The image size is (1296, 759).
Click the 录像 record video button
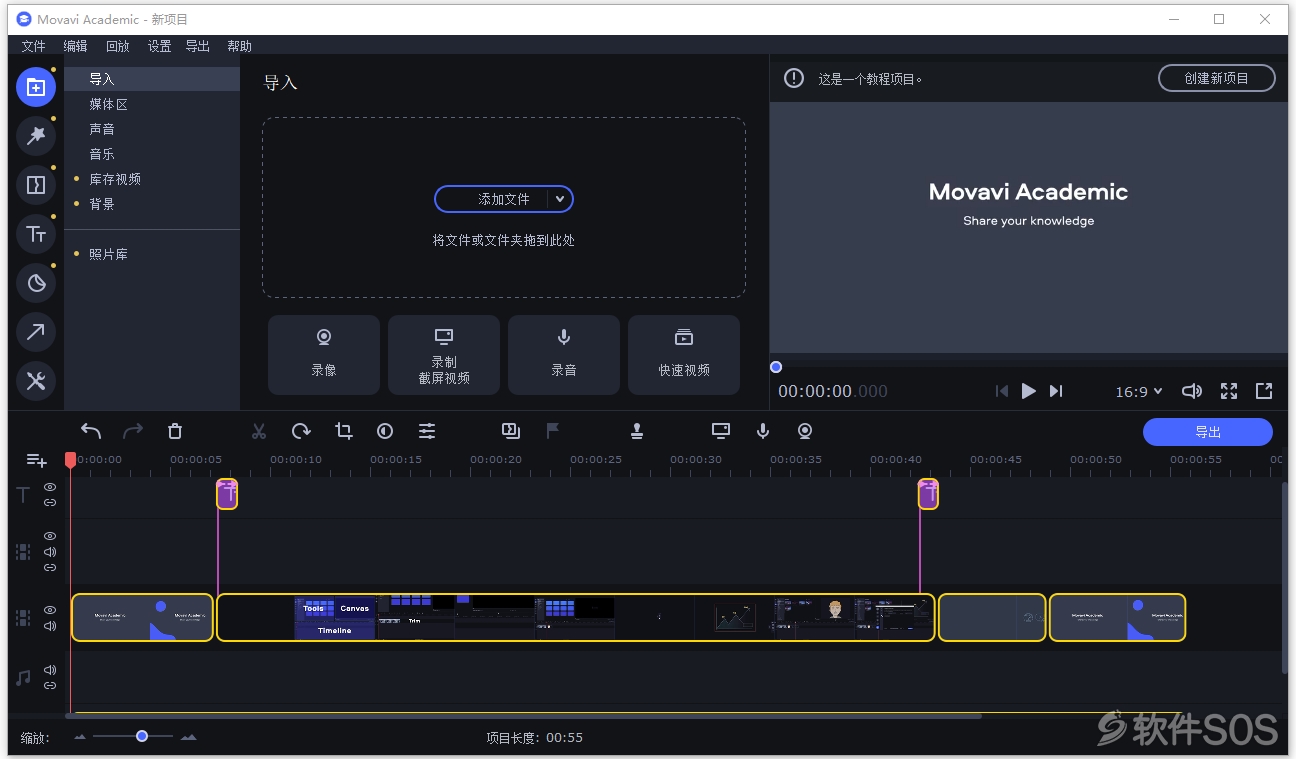pos(324,355)
